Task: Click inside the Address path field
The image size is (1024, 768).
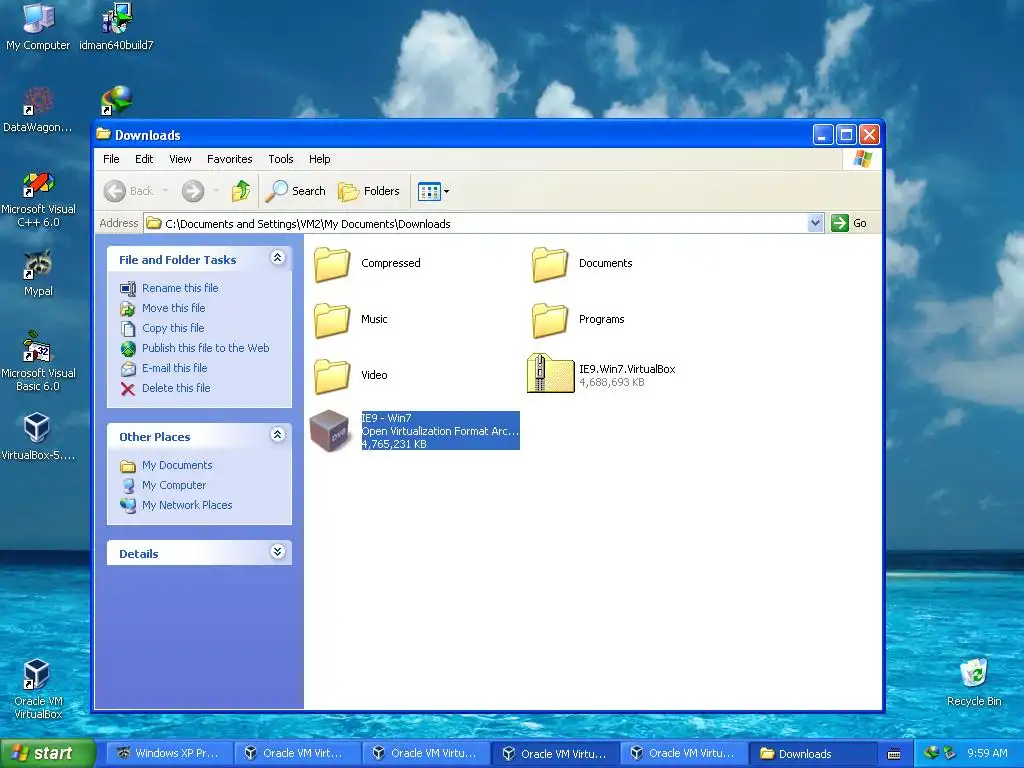Action: (x=475, y=223)
